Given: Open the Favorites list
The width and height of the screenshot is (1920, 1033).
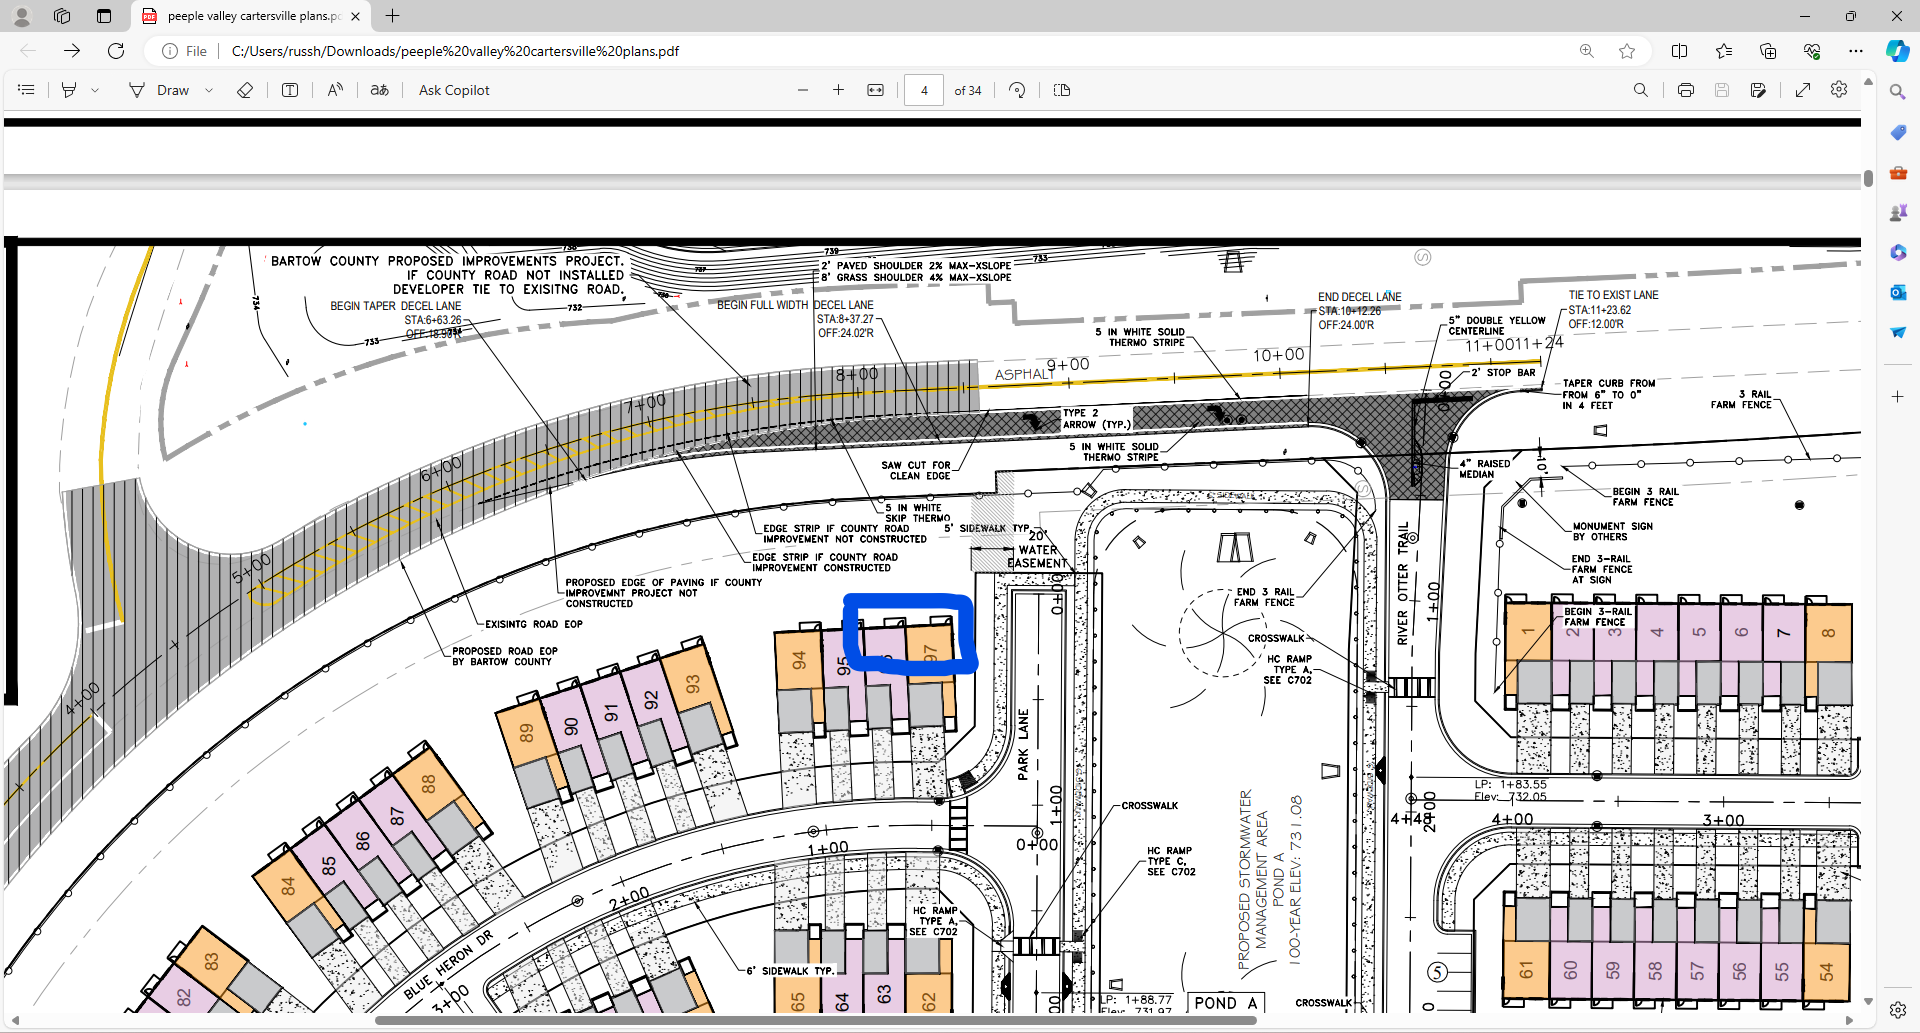Looking at the screenshot, I should point(1724,51).
